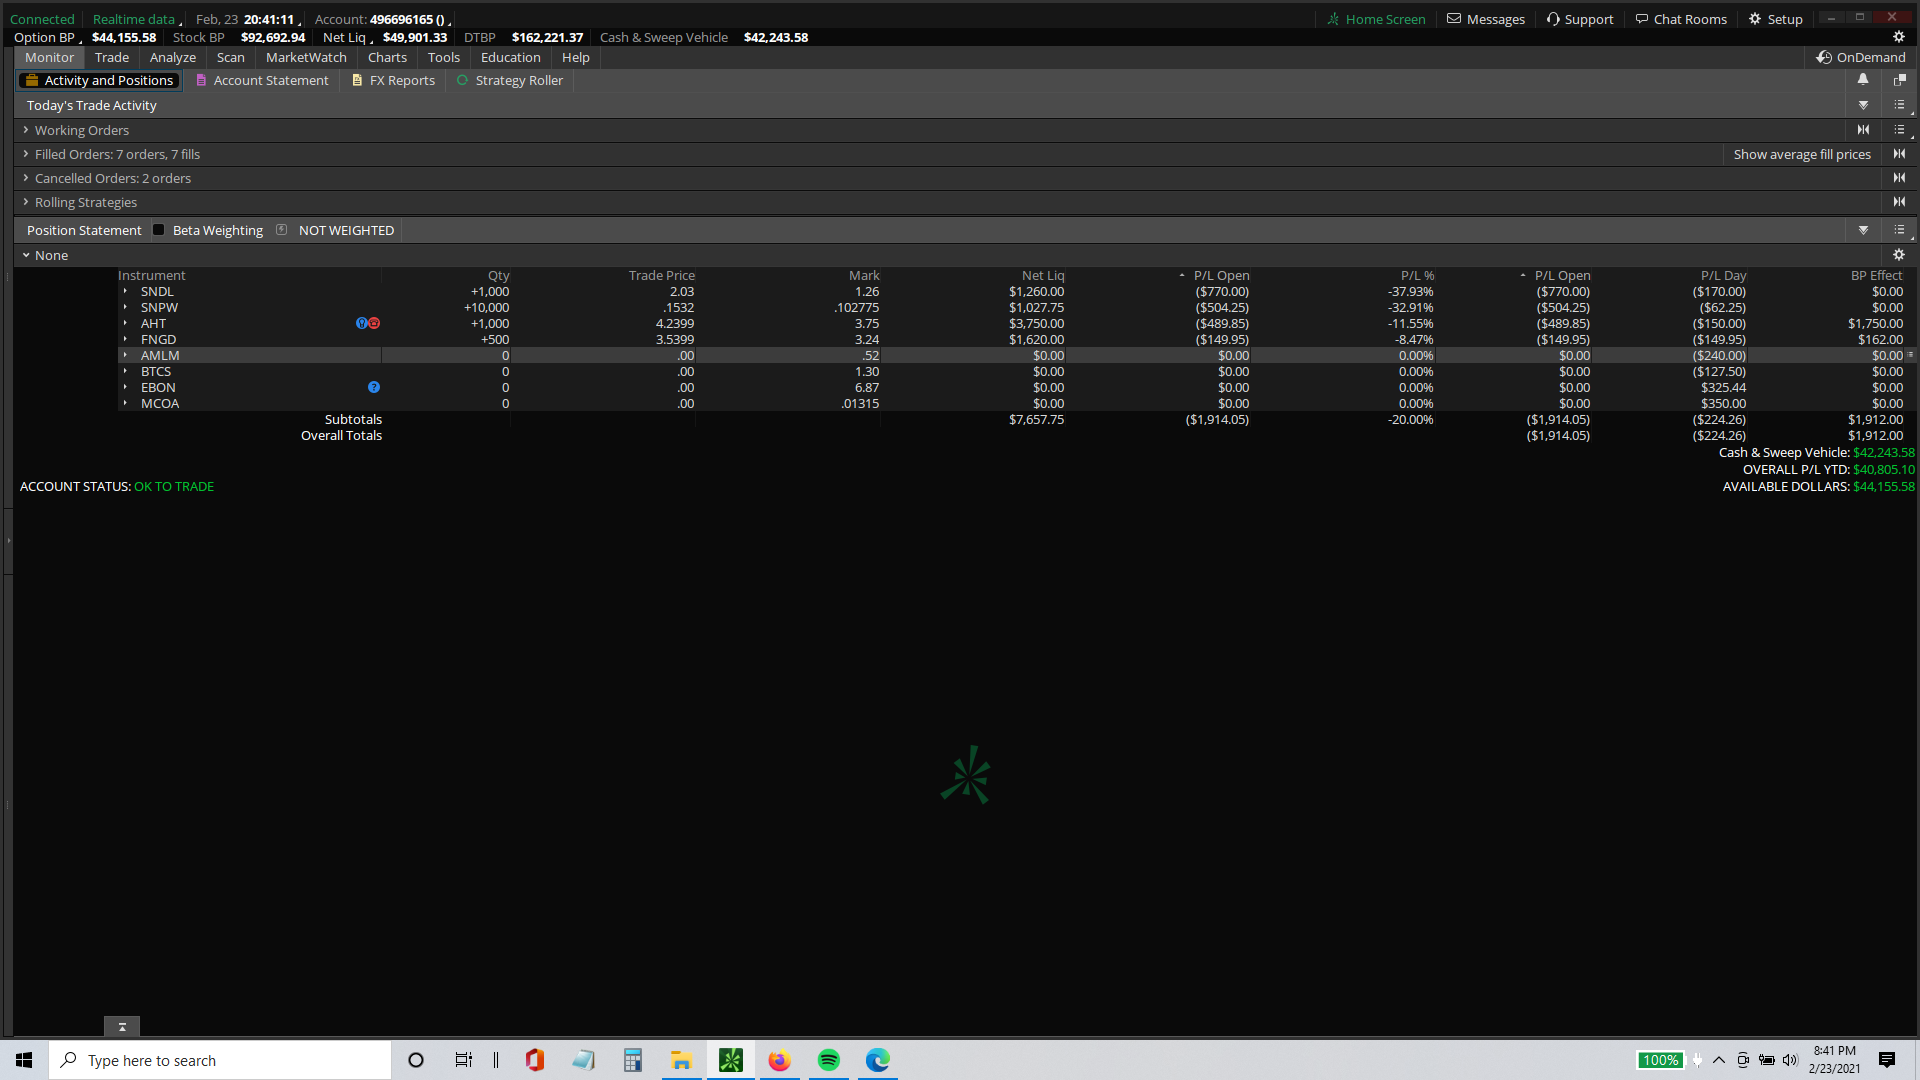1920x1080 pixels.
Task: Open the Position Statement list menu icon
Action: point(1899,230)
